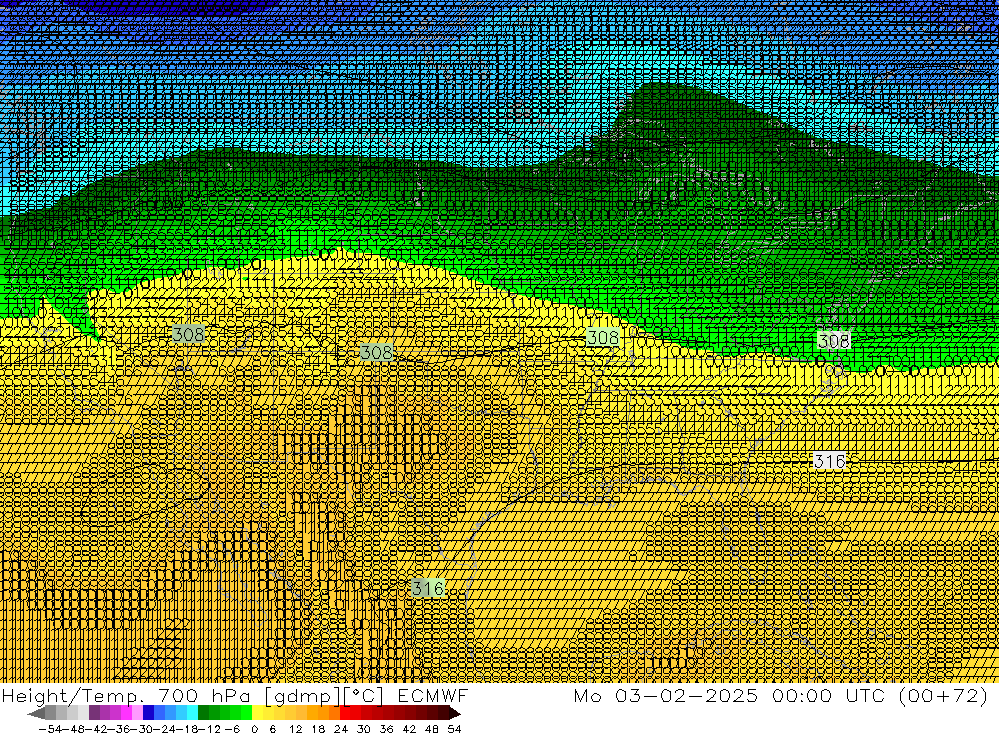Image resolution: width=1000 pixels, height=733 pixels.
Task: Click the '-30' legend value
Action: (142, 729)
